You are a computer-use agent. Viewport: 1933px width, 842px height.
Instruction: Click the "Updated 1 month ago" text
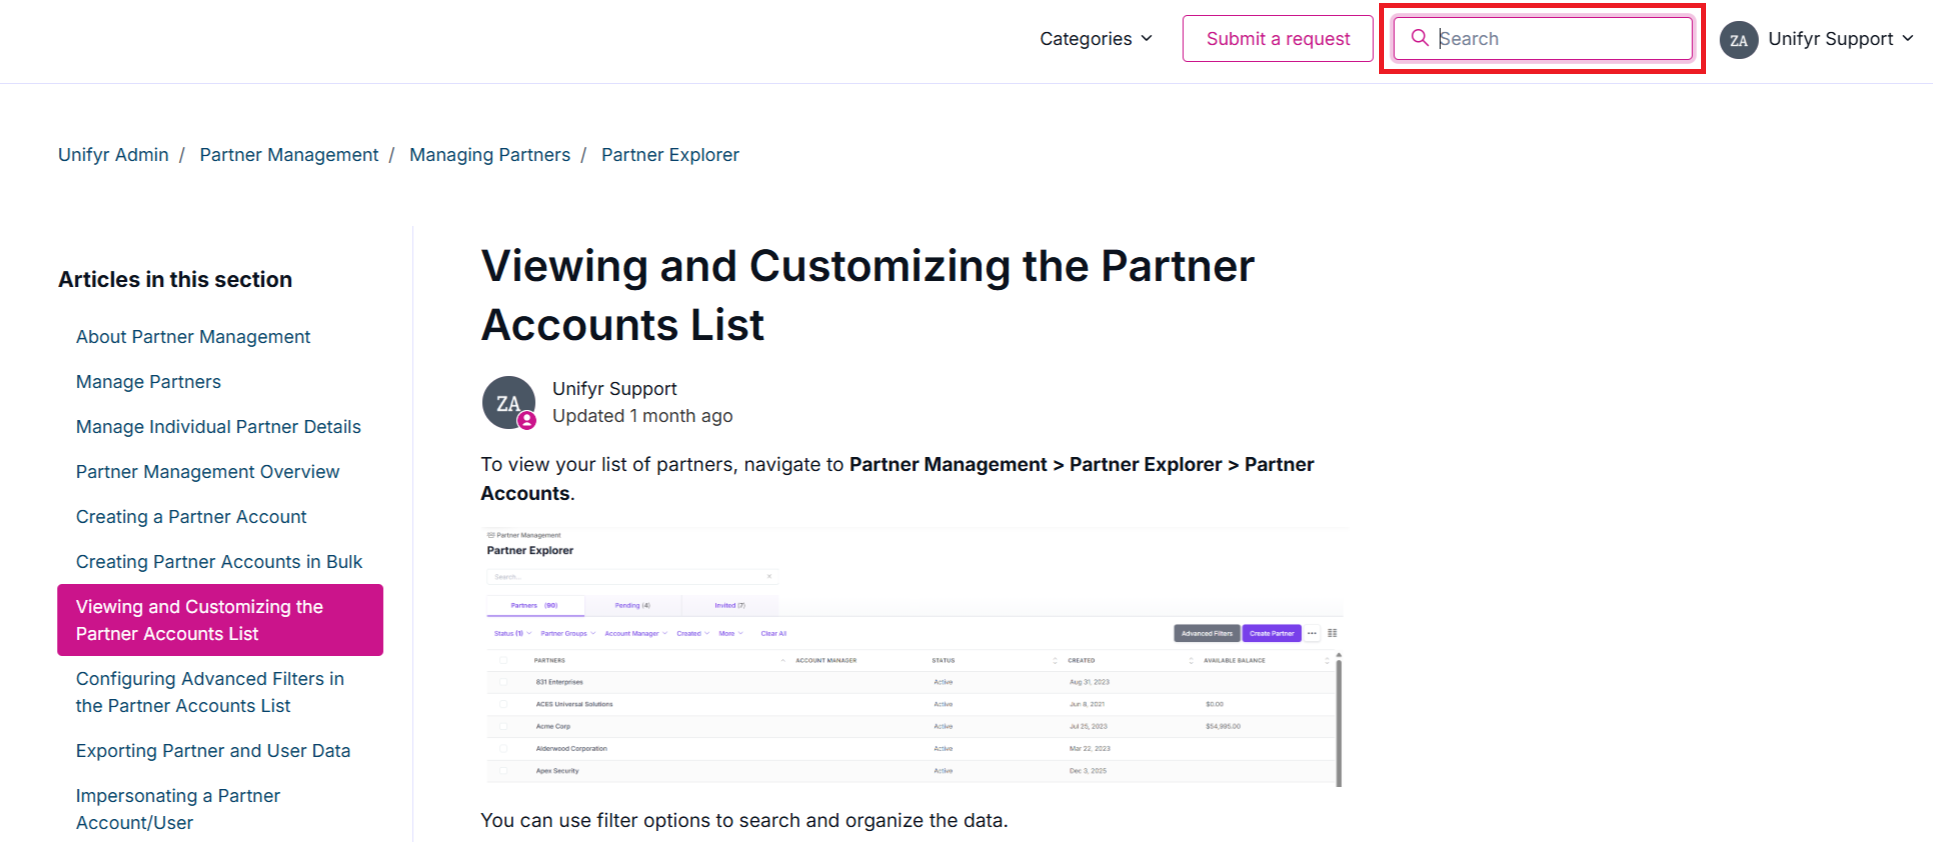tap(642, 416)
